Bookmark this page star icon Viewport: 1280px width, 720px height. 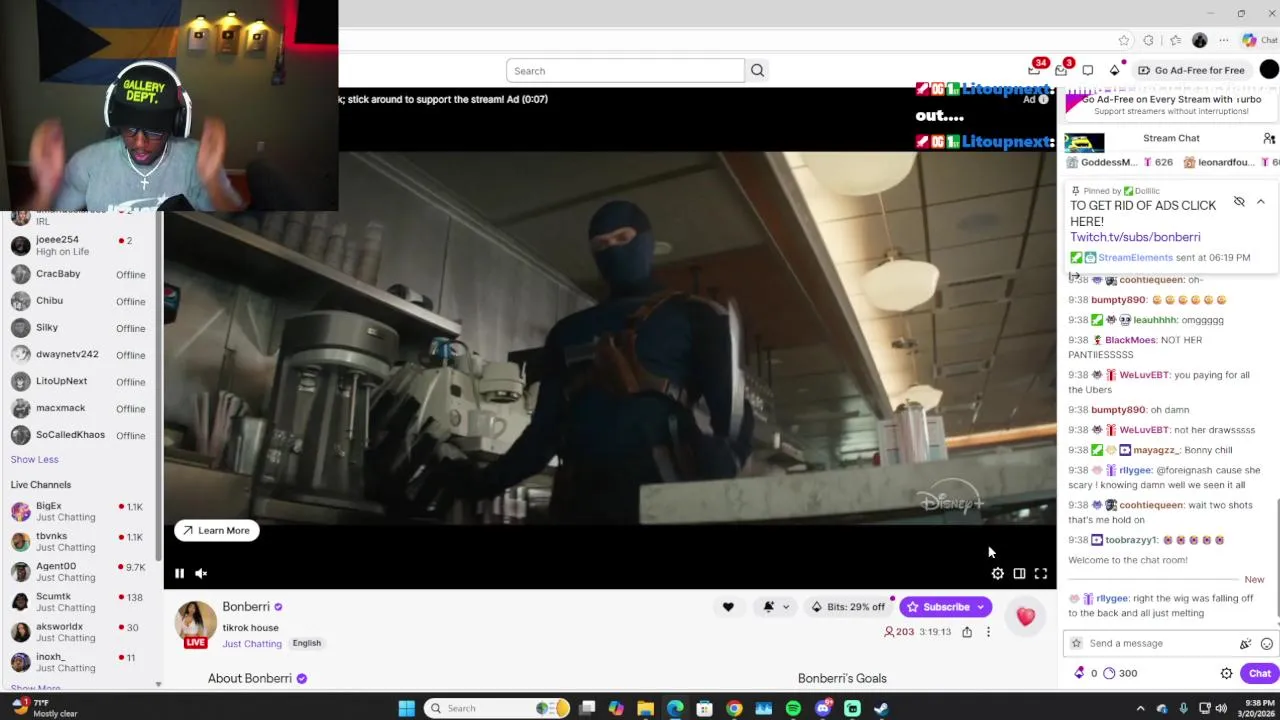pyautogui.click(x=1124, y=40)
